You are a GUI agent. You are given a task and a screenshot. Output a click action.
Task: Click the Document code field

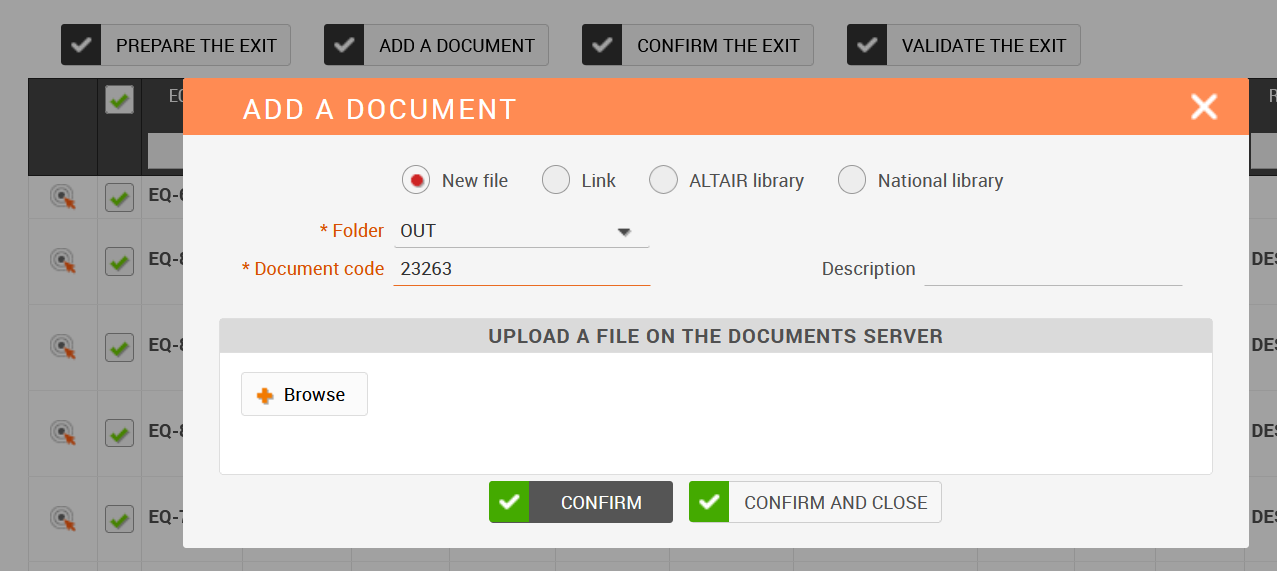(521, 269)
